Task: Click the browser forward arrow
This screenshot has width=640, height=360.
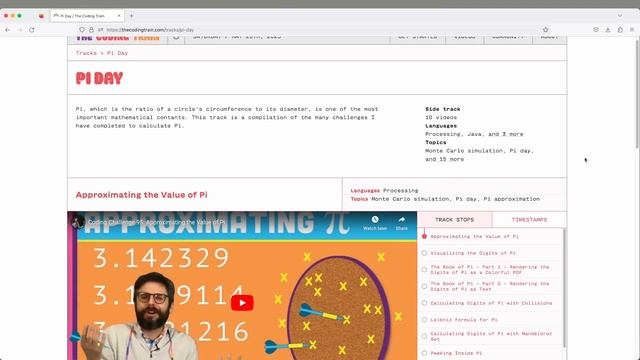Action: click(20, 30)
